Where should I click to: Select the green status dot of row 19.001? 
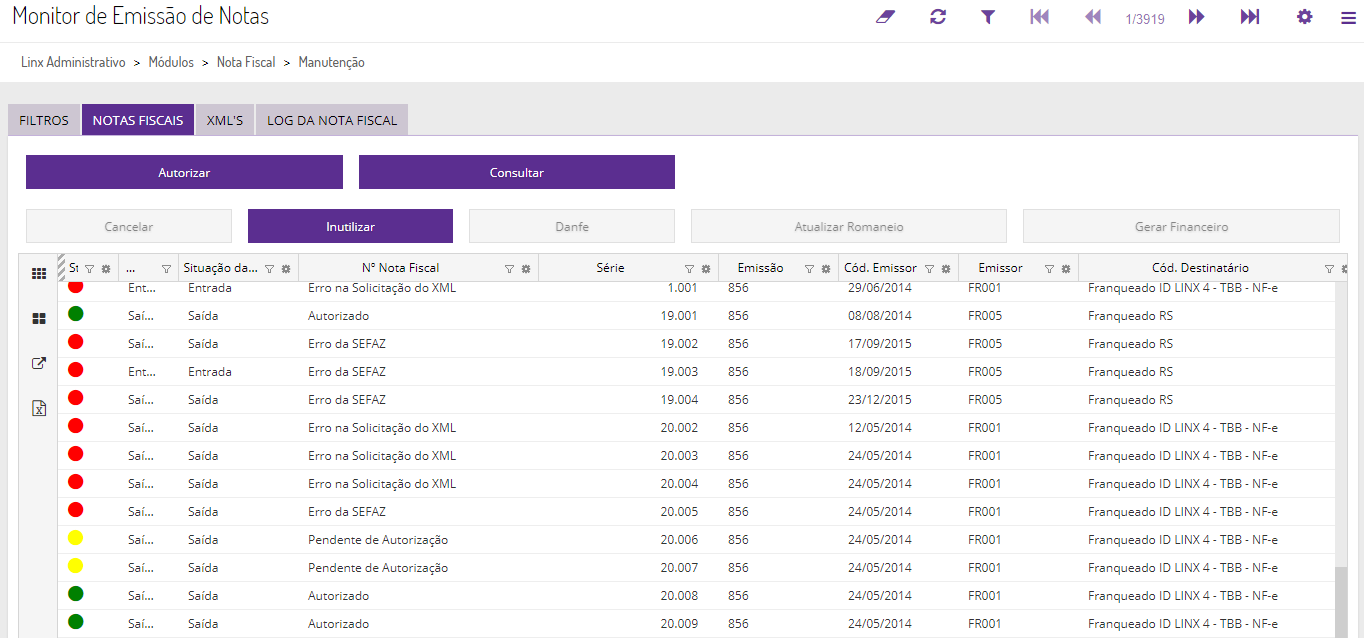(76, 314)
